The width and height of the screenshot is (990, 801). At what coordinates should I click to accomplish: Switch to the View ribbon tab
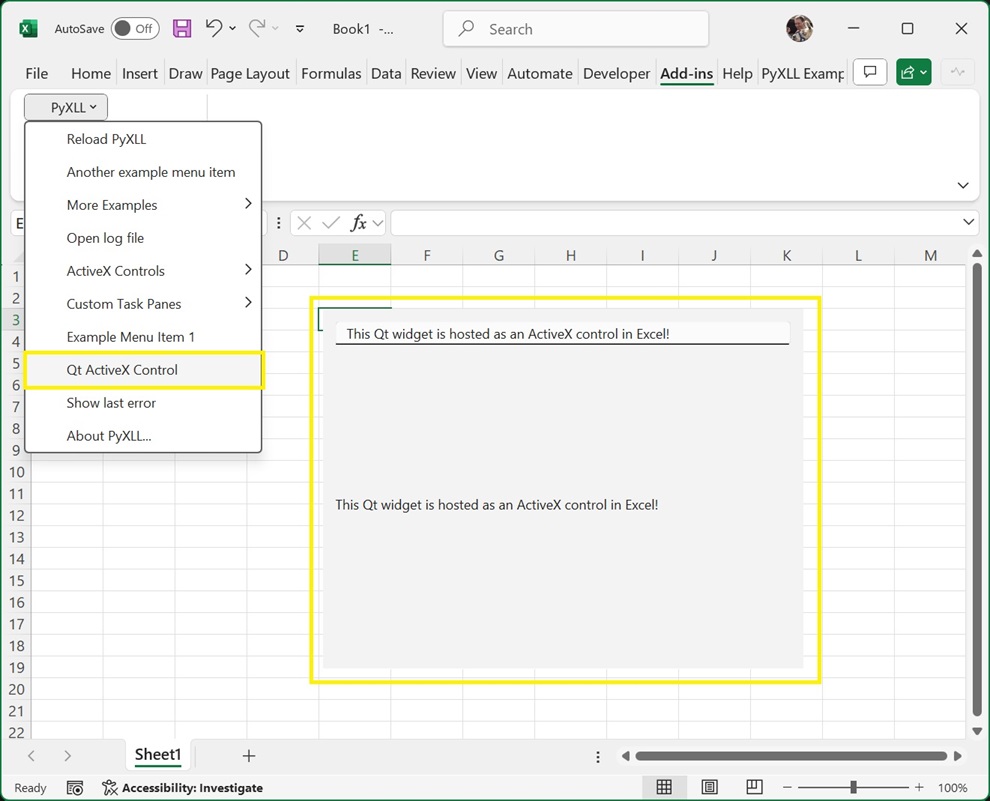[481, 74]
